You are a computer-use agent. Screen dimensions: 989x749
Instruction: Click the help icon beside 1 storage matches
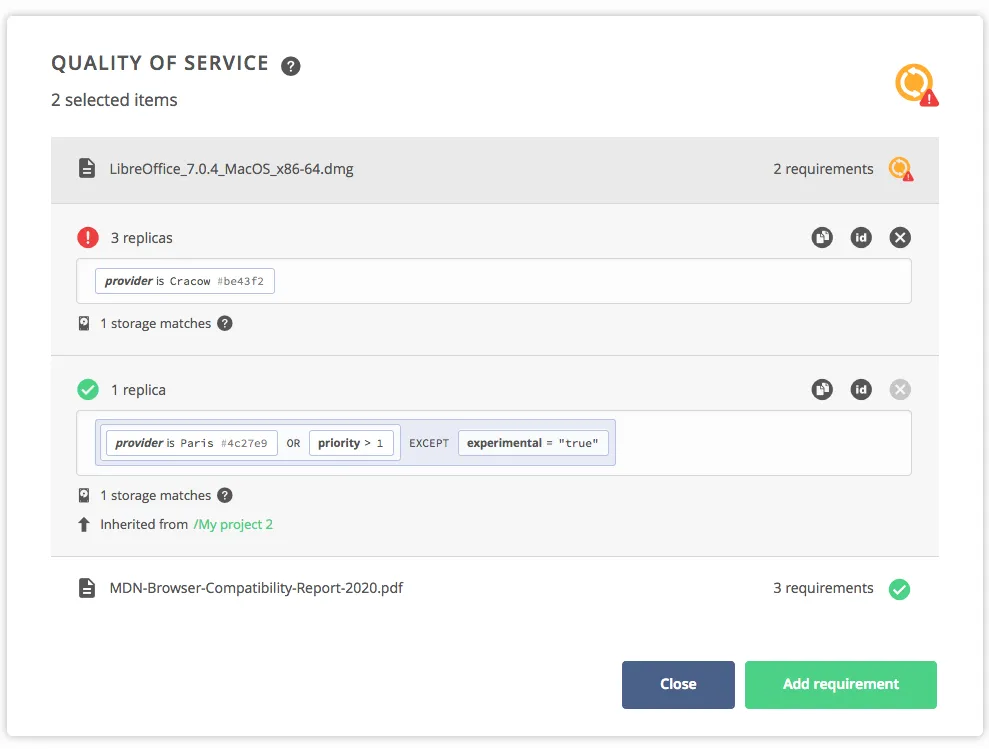pos(225,323)
